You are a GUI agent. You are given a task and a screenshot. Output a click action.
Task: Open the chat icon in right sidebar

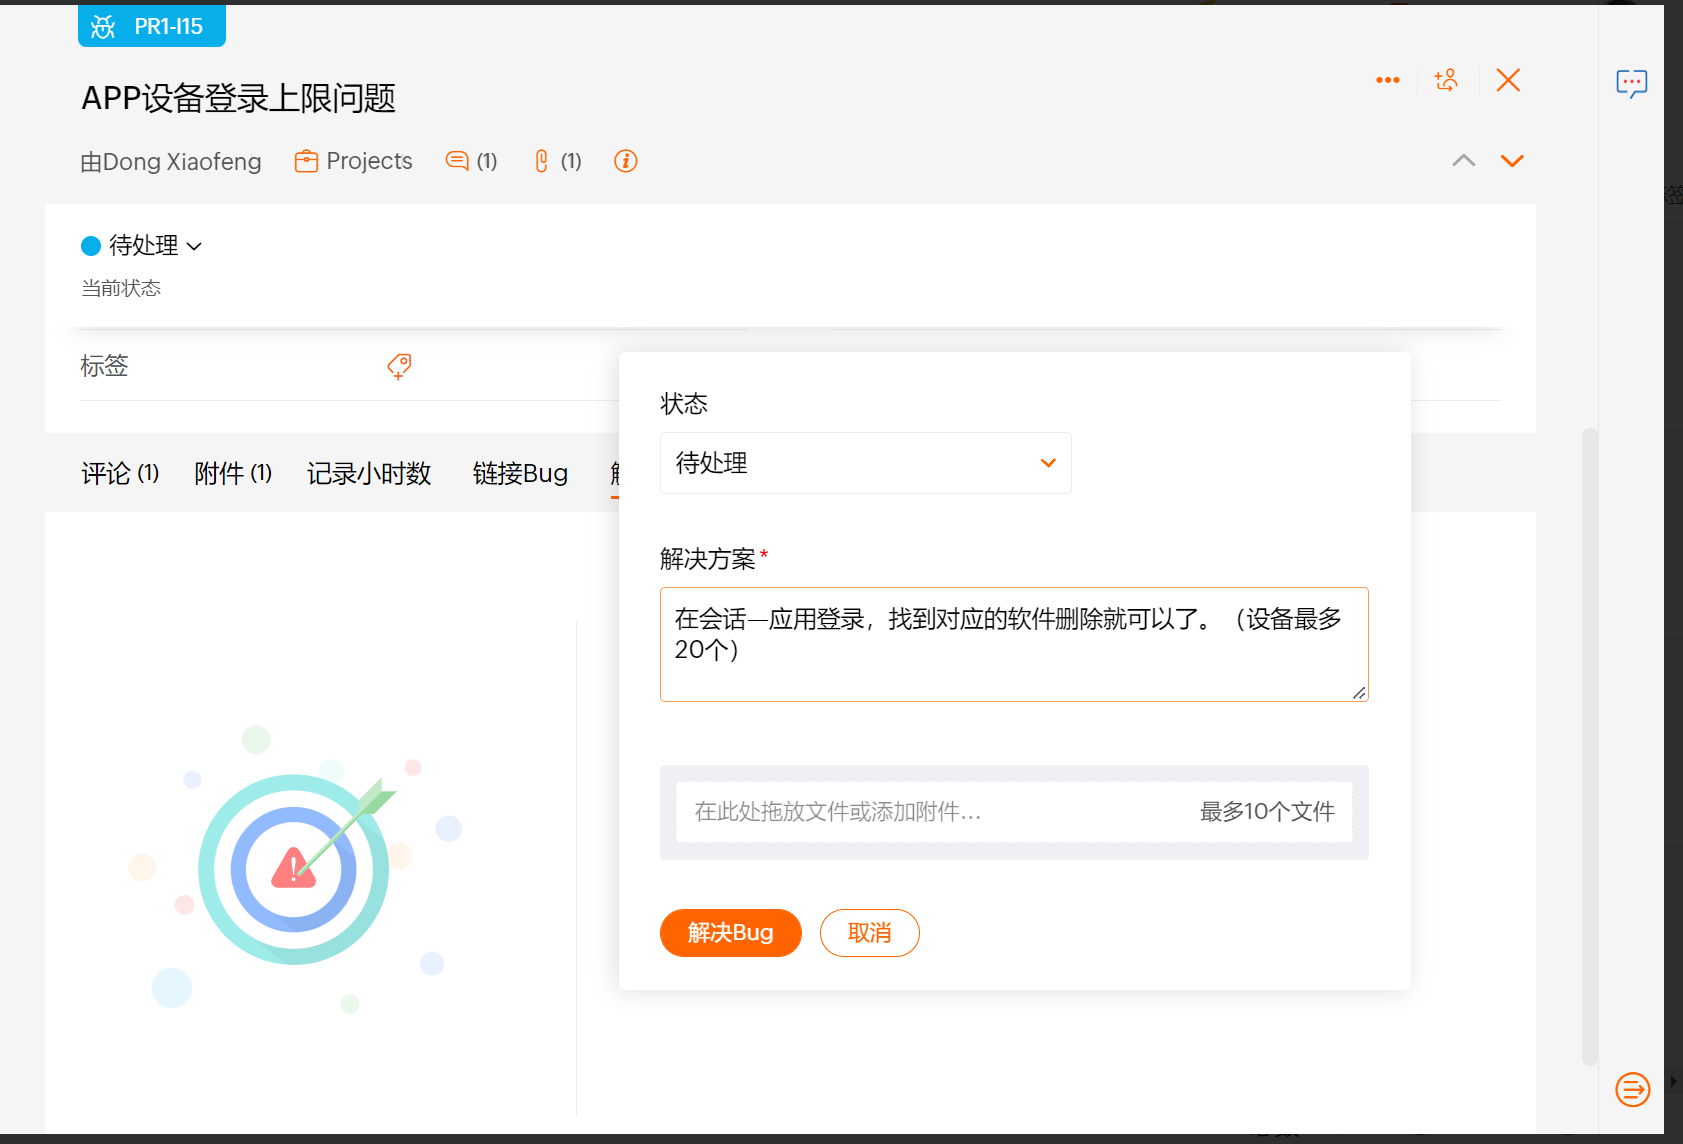pyautogui.click(x=1631, y=83)
